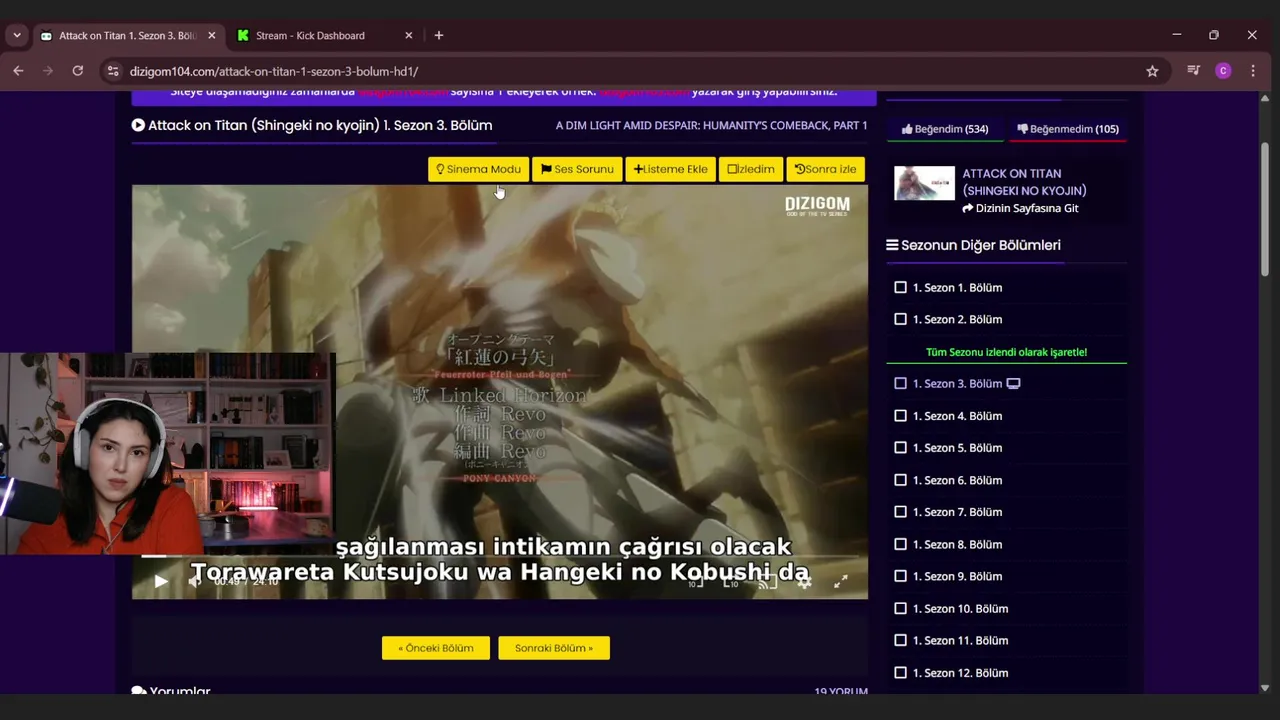The width and height of the screenshot is (1280, 720).
Task: Open the 1. Sezon 10. Bölüm episode link
Action: point(960,609)
